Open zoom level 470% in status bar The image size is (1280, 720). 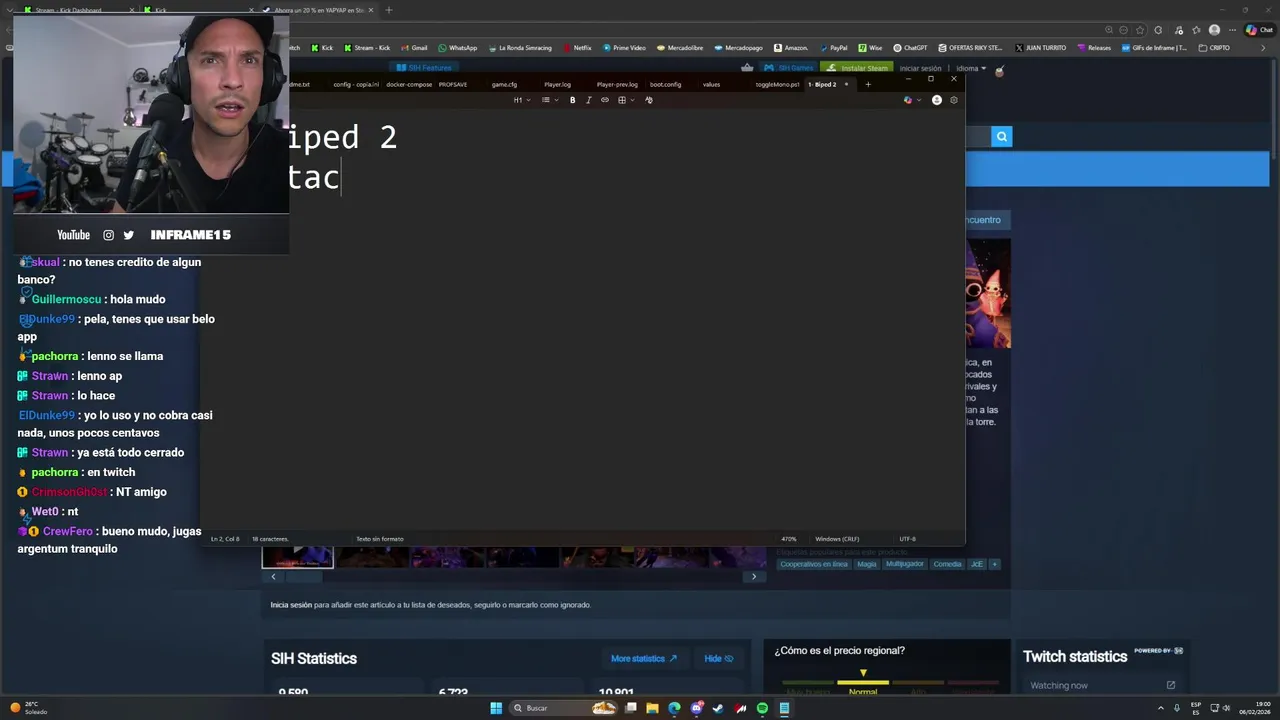click(789, 539)
